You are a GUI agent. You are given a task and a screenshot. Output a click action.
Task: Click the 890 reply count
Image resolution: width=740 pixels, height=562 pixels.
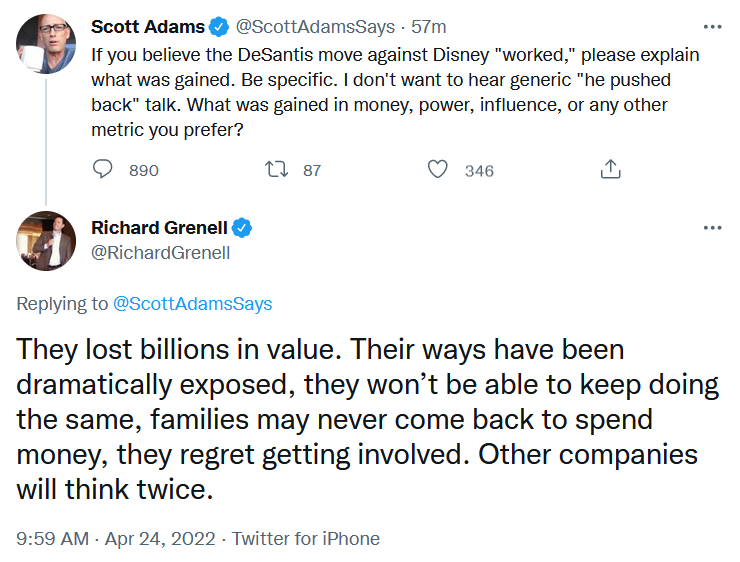point(144,170)
